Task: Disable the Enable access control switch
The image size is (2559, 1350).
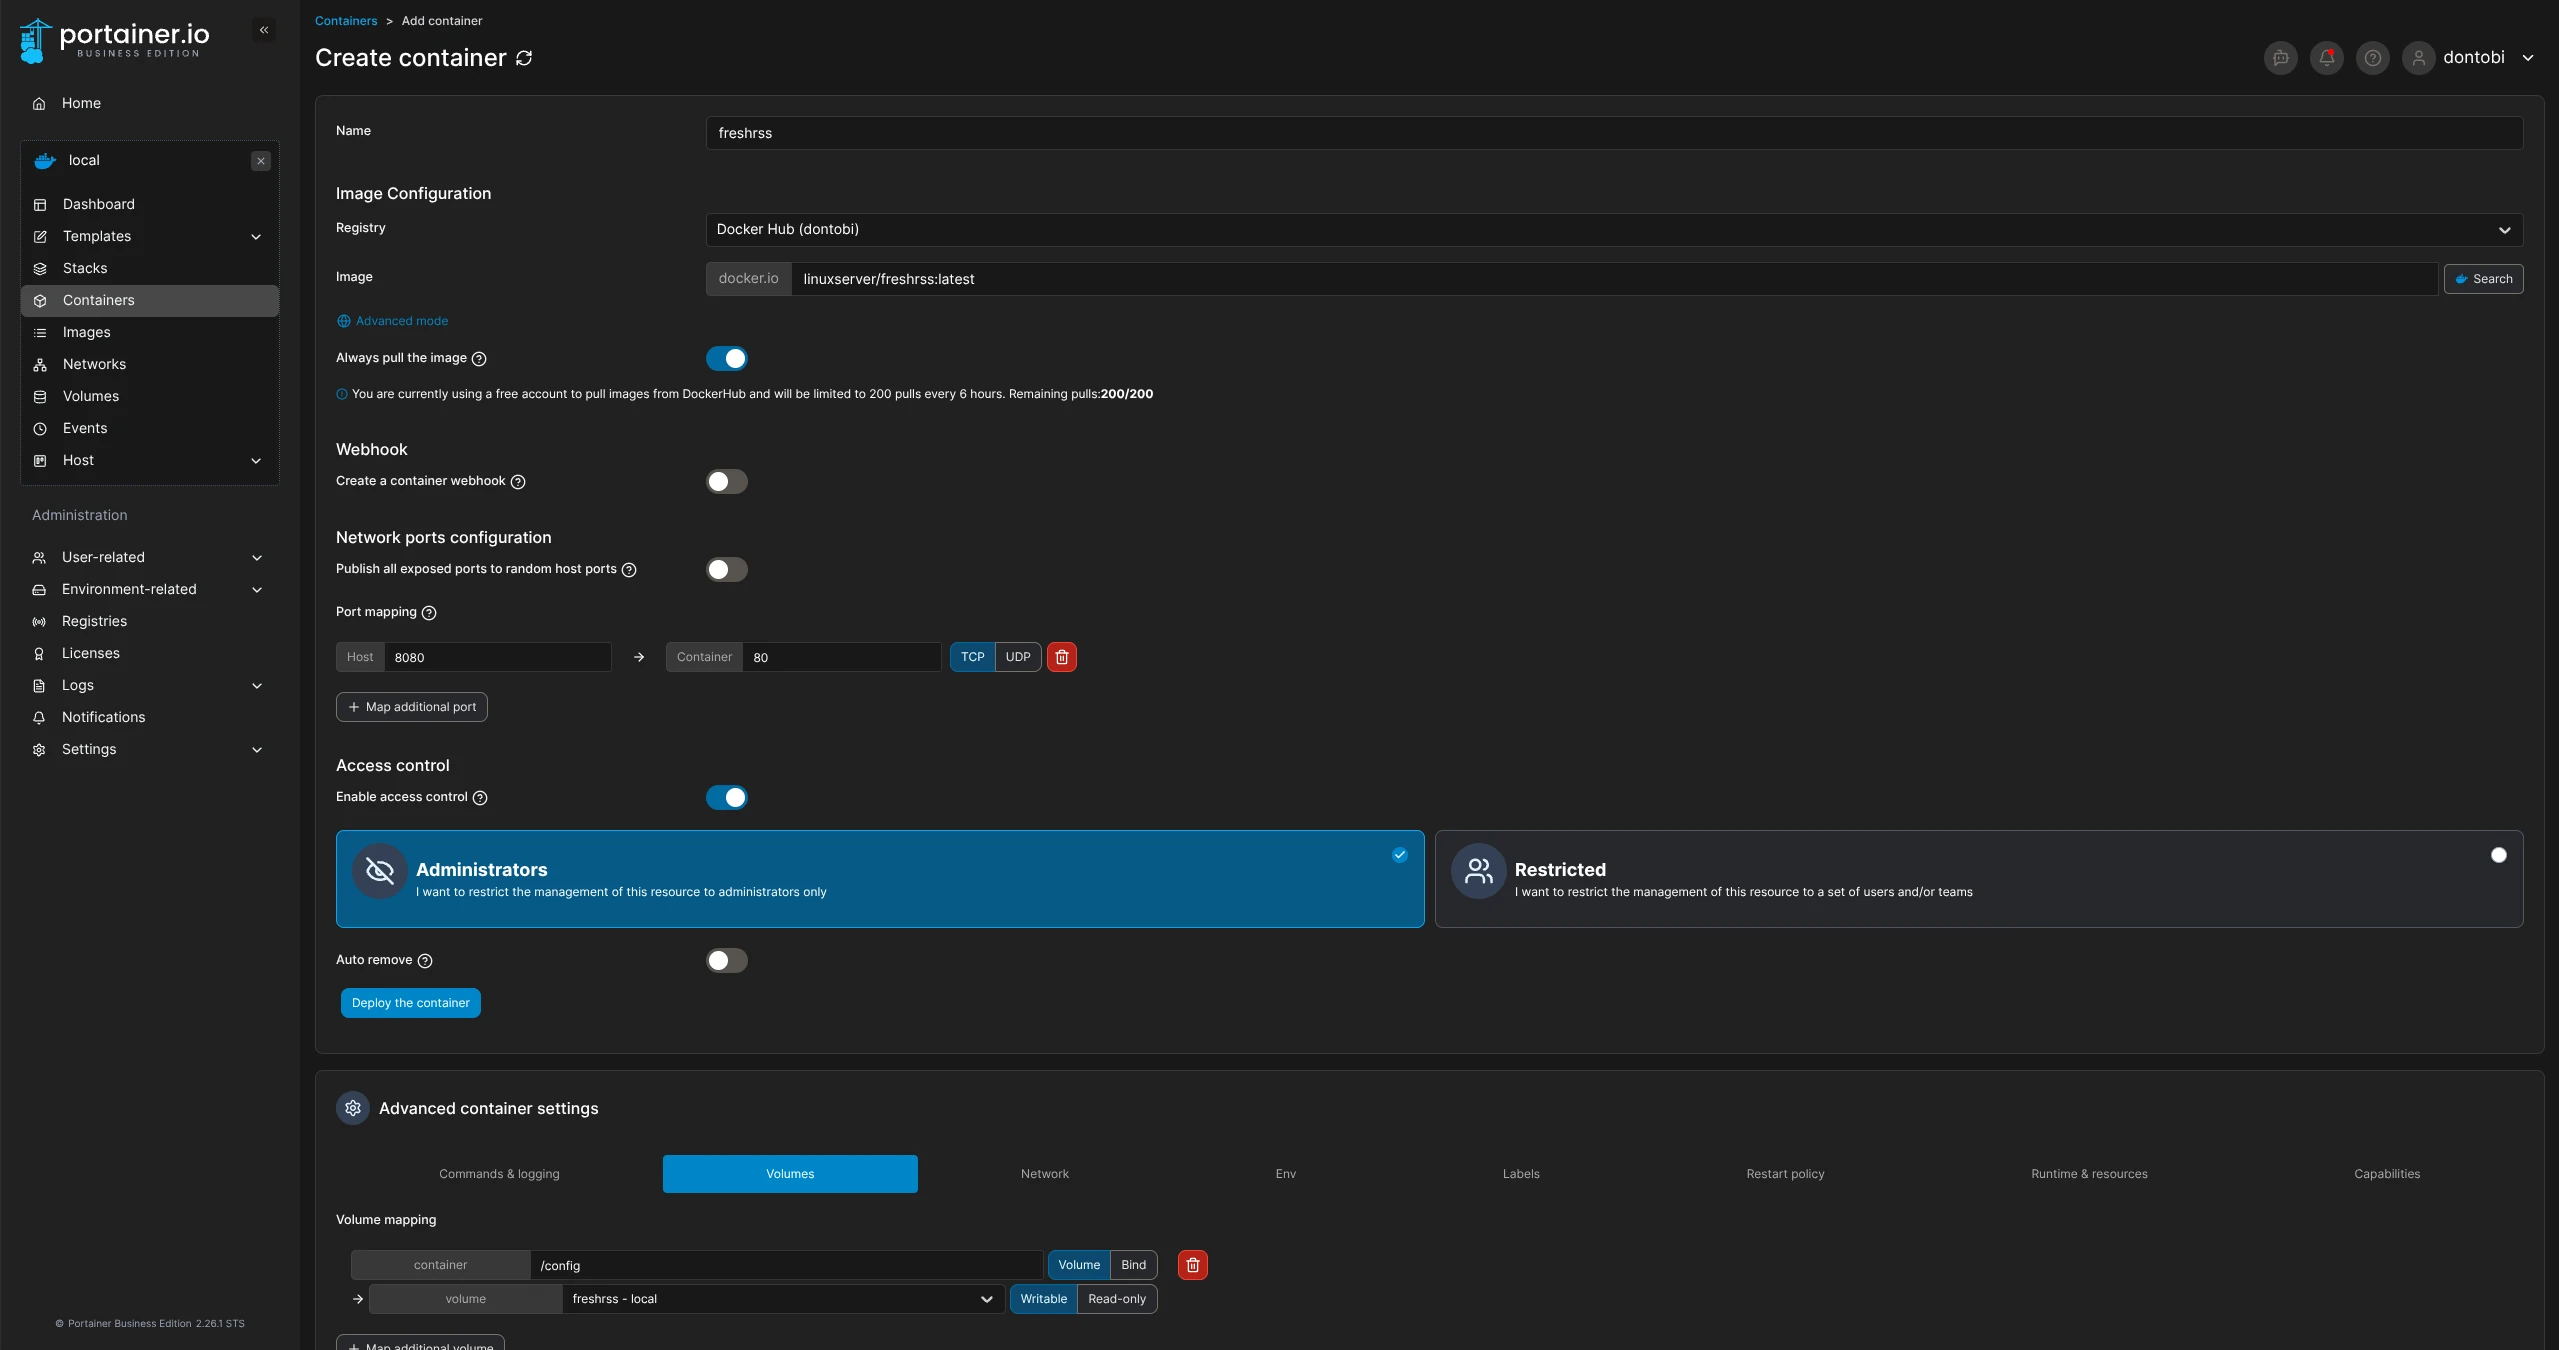Action: (x=727, y=797)
